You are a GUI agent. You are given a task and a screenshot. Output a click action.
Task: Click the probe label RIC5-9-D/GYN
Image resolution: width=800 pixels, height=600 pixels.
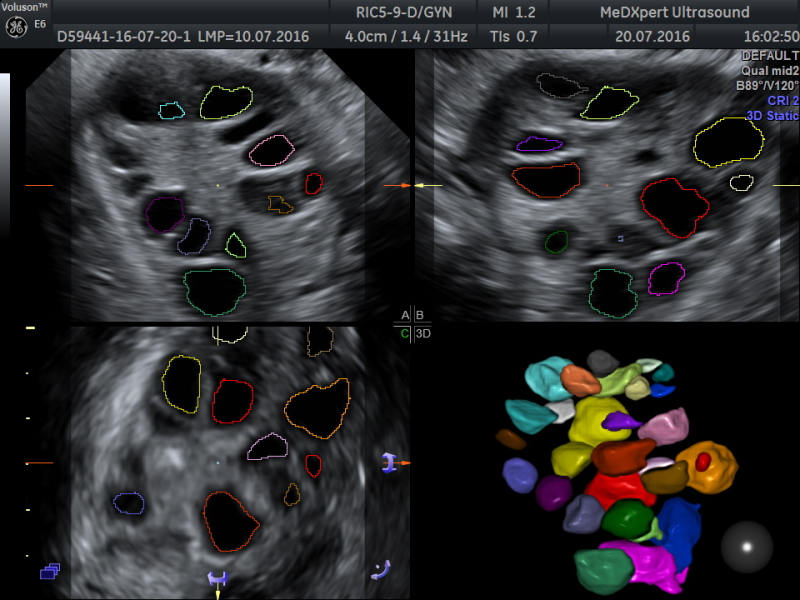coord(404,12)
